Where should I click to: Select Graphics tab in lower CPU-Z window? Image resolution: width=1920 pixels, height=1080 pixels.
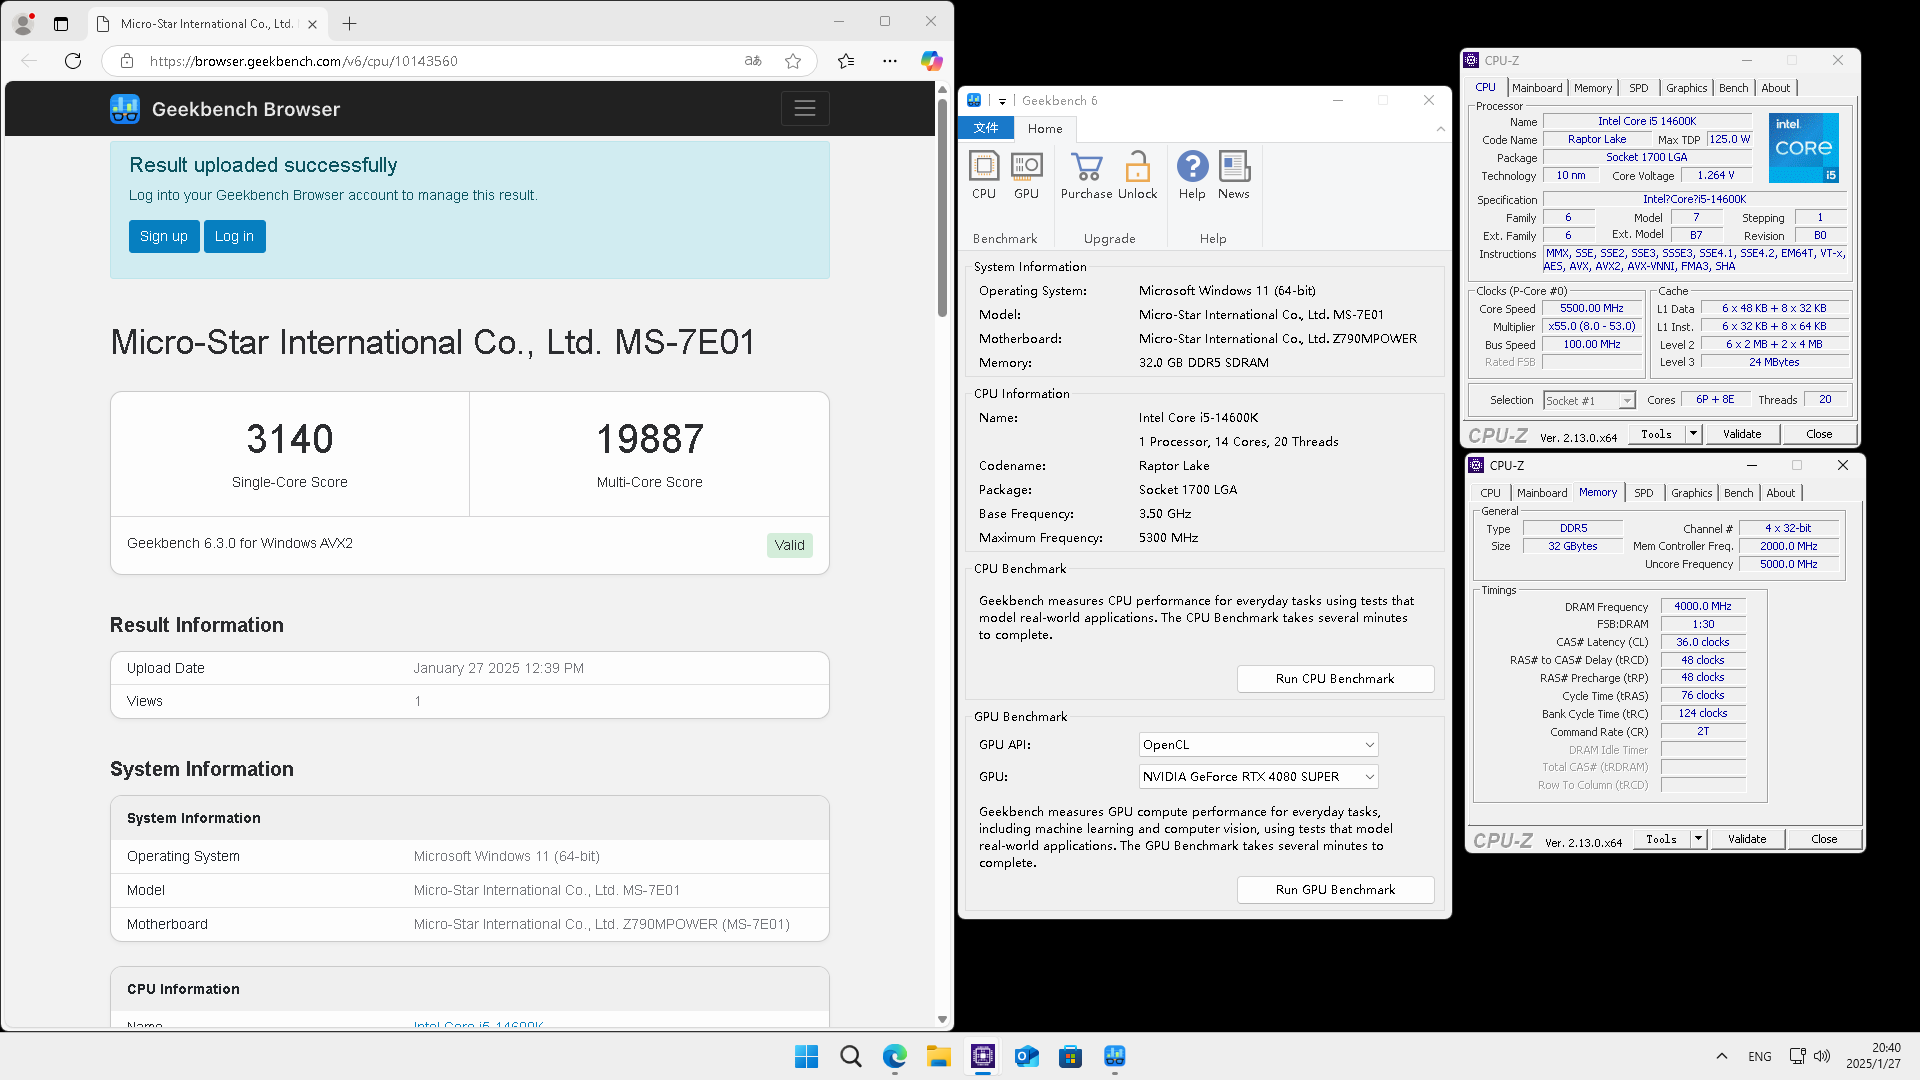pyautogui.click(x=1691, y=493)
